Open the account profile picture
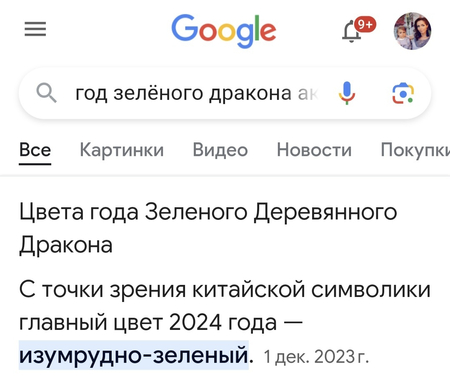Screen dimensions: 450x379 tap(413, 31)
